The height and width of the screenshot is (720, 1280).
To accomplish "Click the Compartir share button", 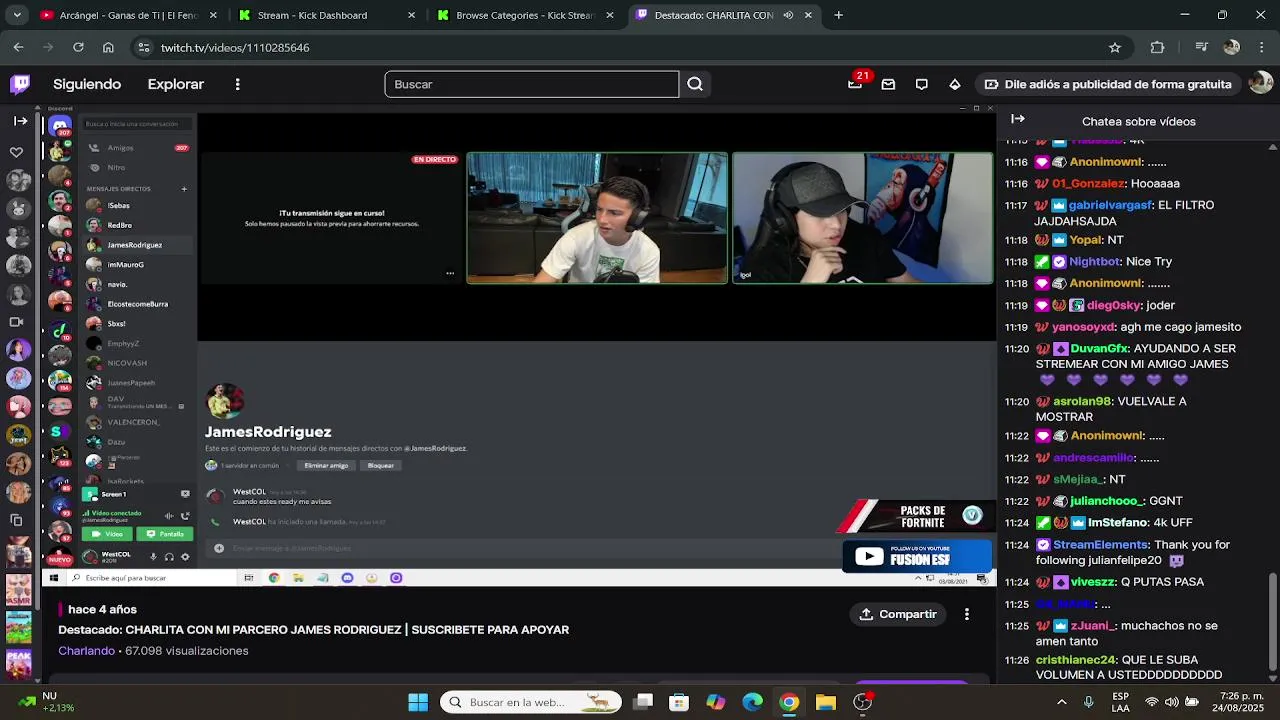I will [x=898, y=614].
